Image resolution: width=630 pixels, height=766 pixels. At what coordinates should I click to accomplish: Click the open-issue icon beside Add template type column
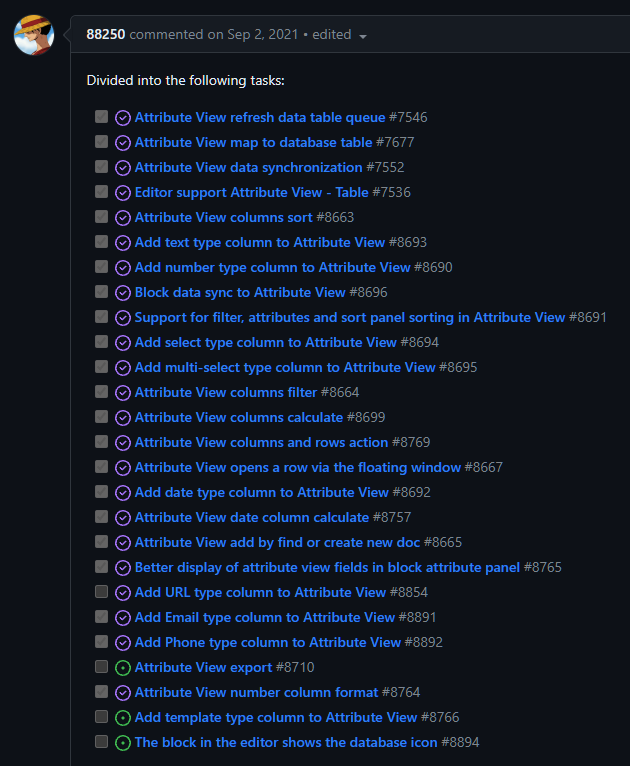[x=123, y=717]
